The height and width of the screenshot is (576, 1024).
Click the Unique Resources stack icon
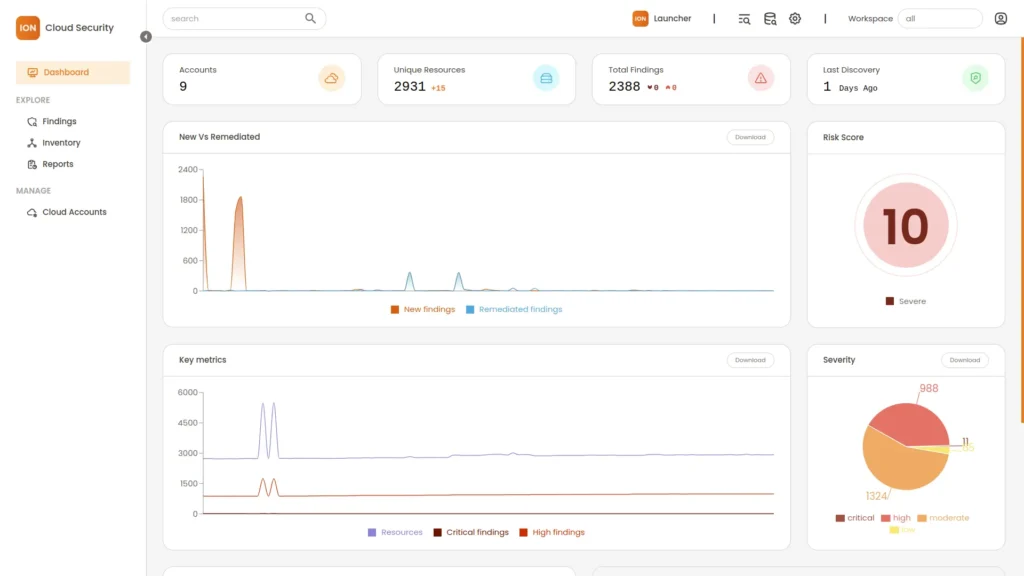tap(546, 78)
